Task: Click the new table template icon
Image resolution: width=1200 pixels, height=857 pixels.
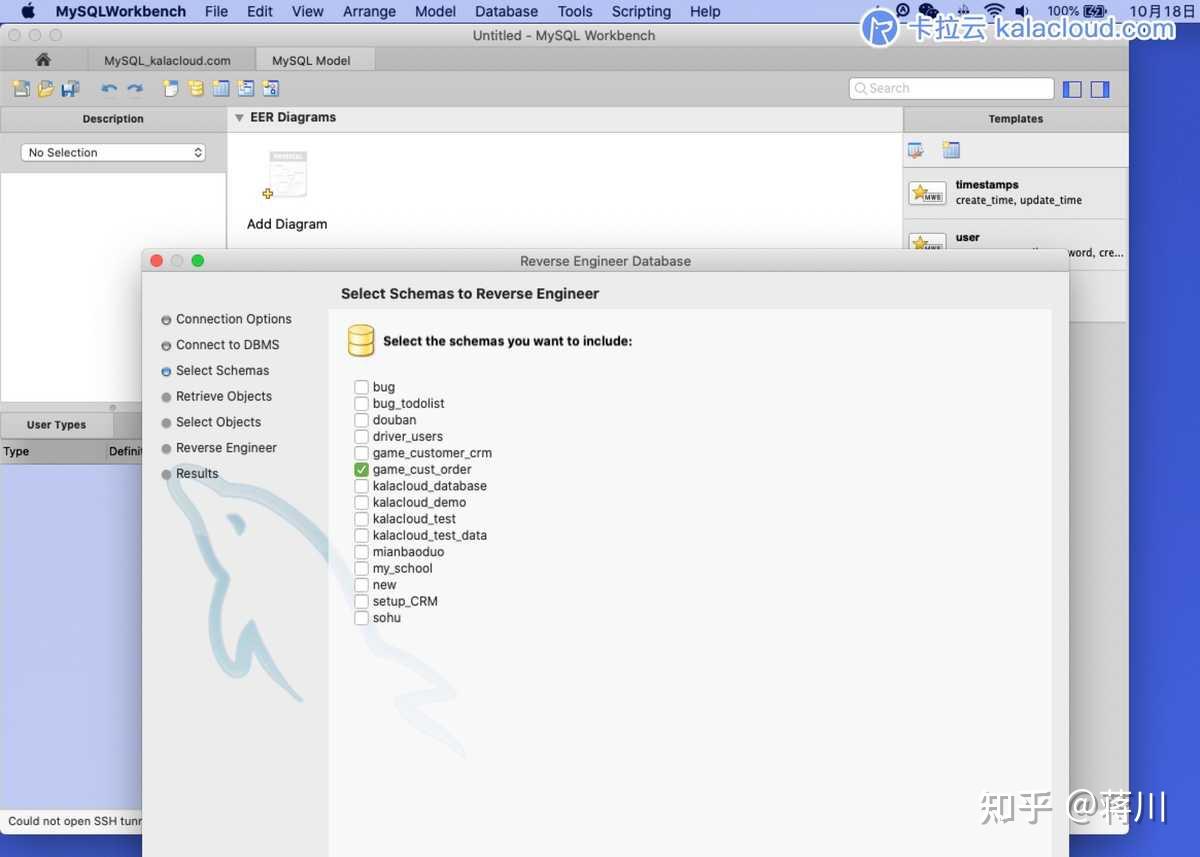Action: coord(951,150)
